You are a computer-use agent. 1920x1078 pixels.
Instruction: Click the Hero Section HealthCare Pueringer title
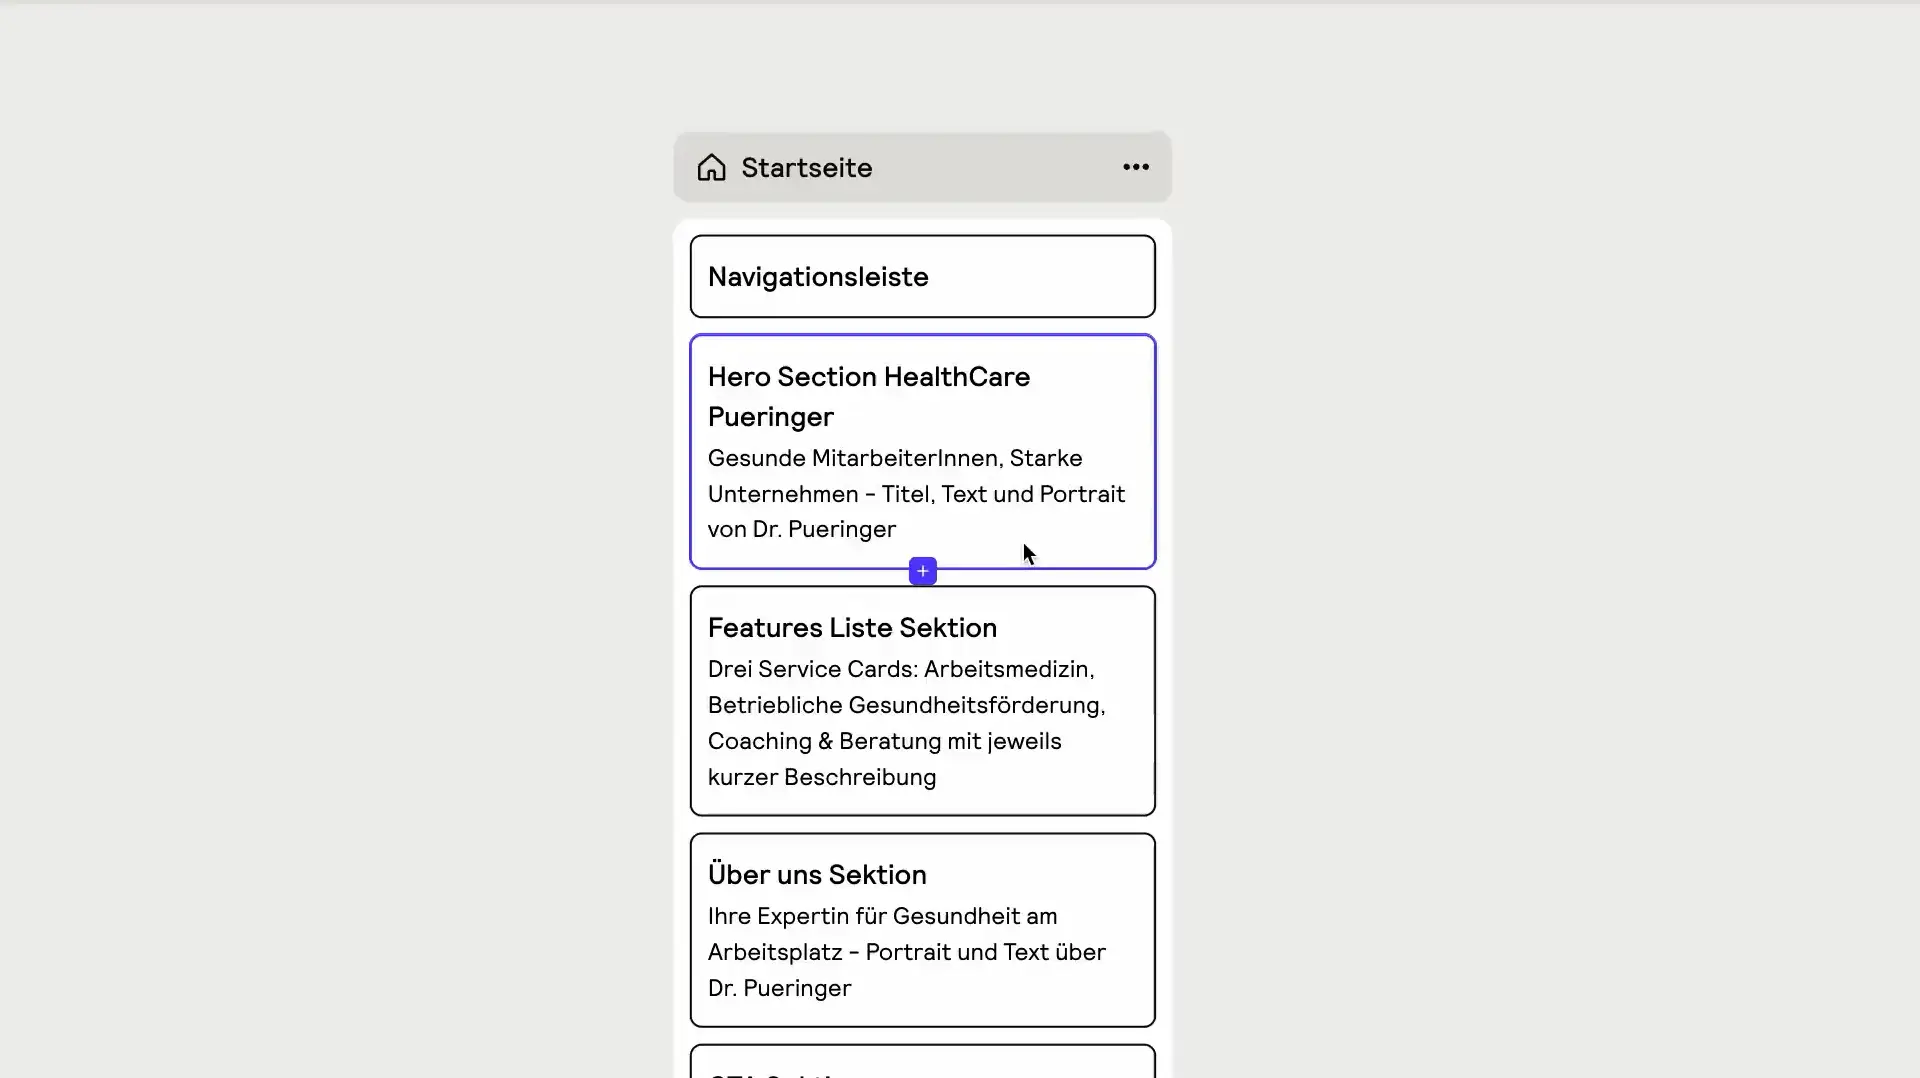click(869, 396)
